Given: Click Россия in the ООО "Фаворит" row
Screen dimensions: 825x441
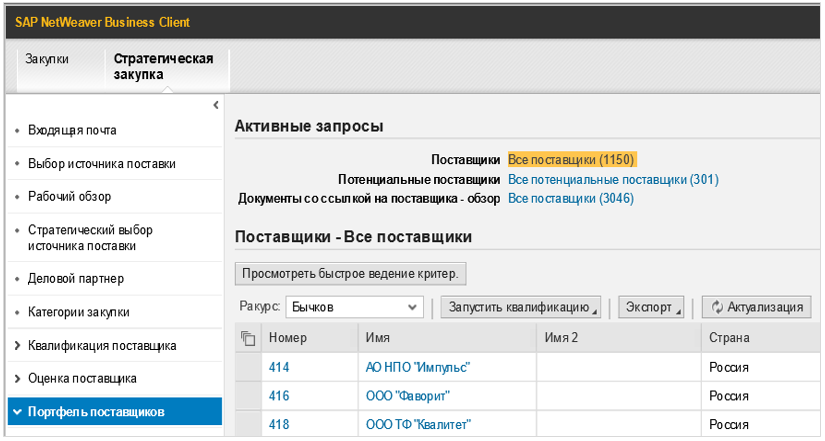Looking at the screenshot, I should tap(729, 396).
